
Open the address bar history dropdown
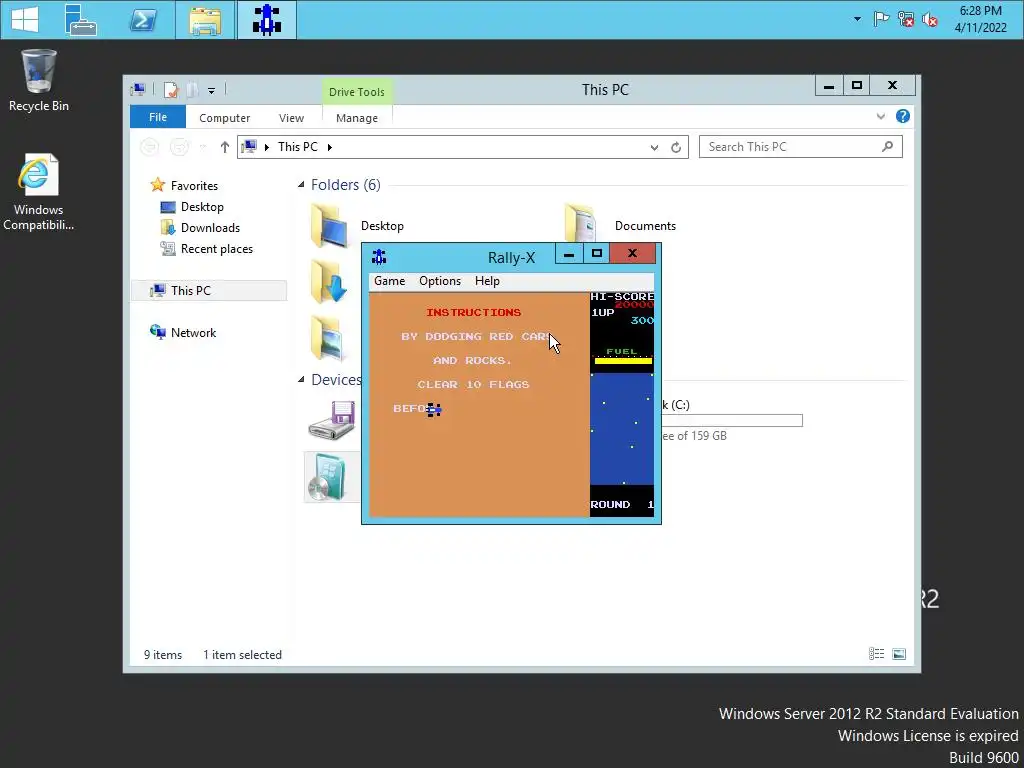(x=654, y=148)
